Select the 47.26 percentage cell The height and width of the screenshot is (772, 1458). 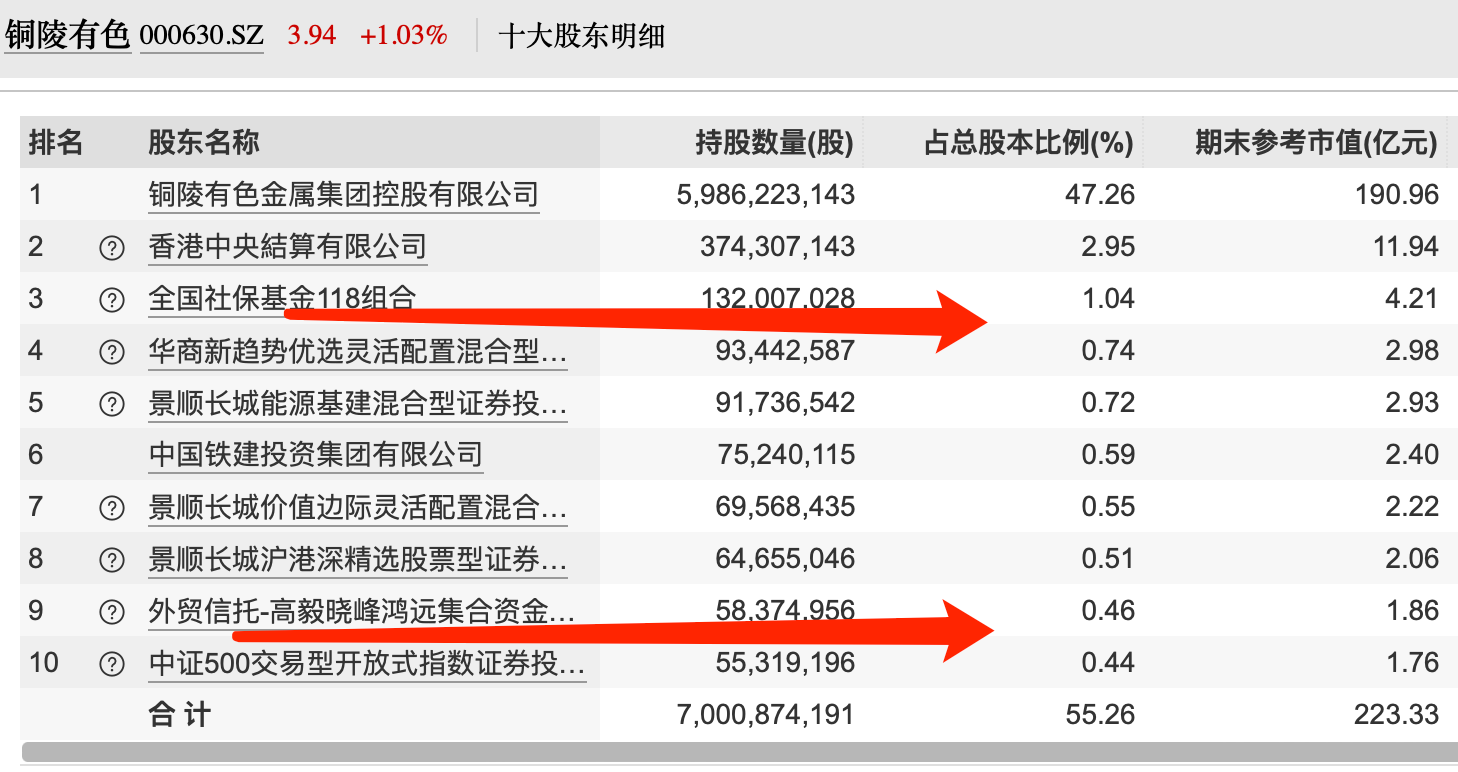[1100, 194]
